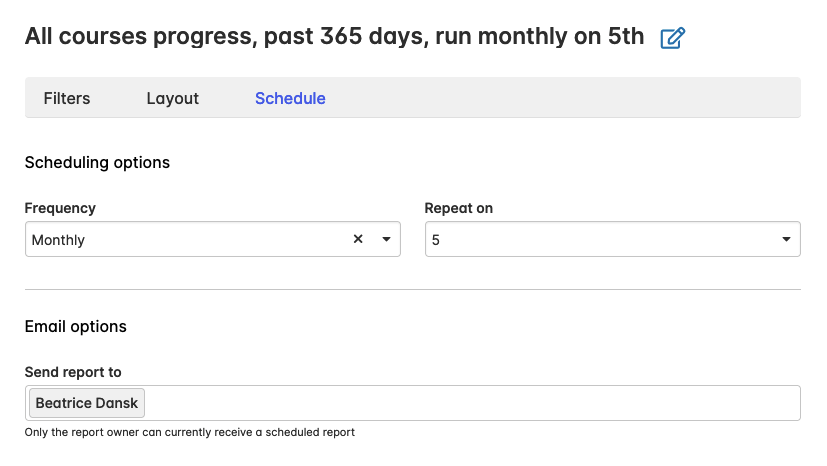This screenshot has height=466, width=827.
Task: Select the Schedule tab
Action: click(x=290, y=98)
